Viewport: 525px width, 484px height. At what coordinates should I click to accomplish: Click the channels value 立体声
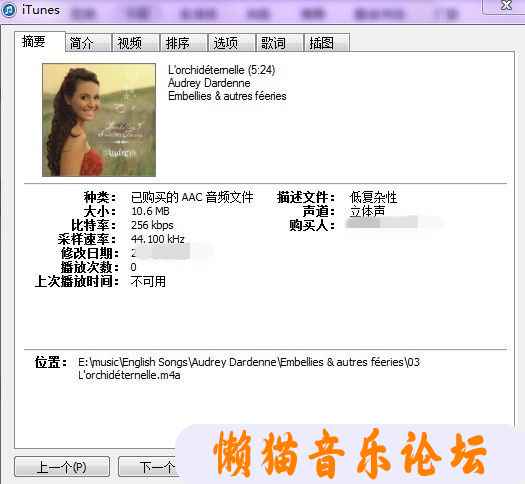(368, 211)
